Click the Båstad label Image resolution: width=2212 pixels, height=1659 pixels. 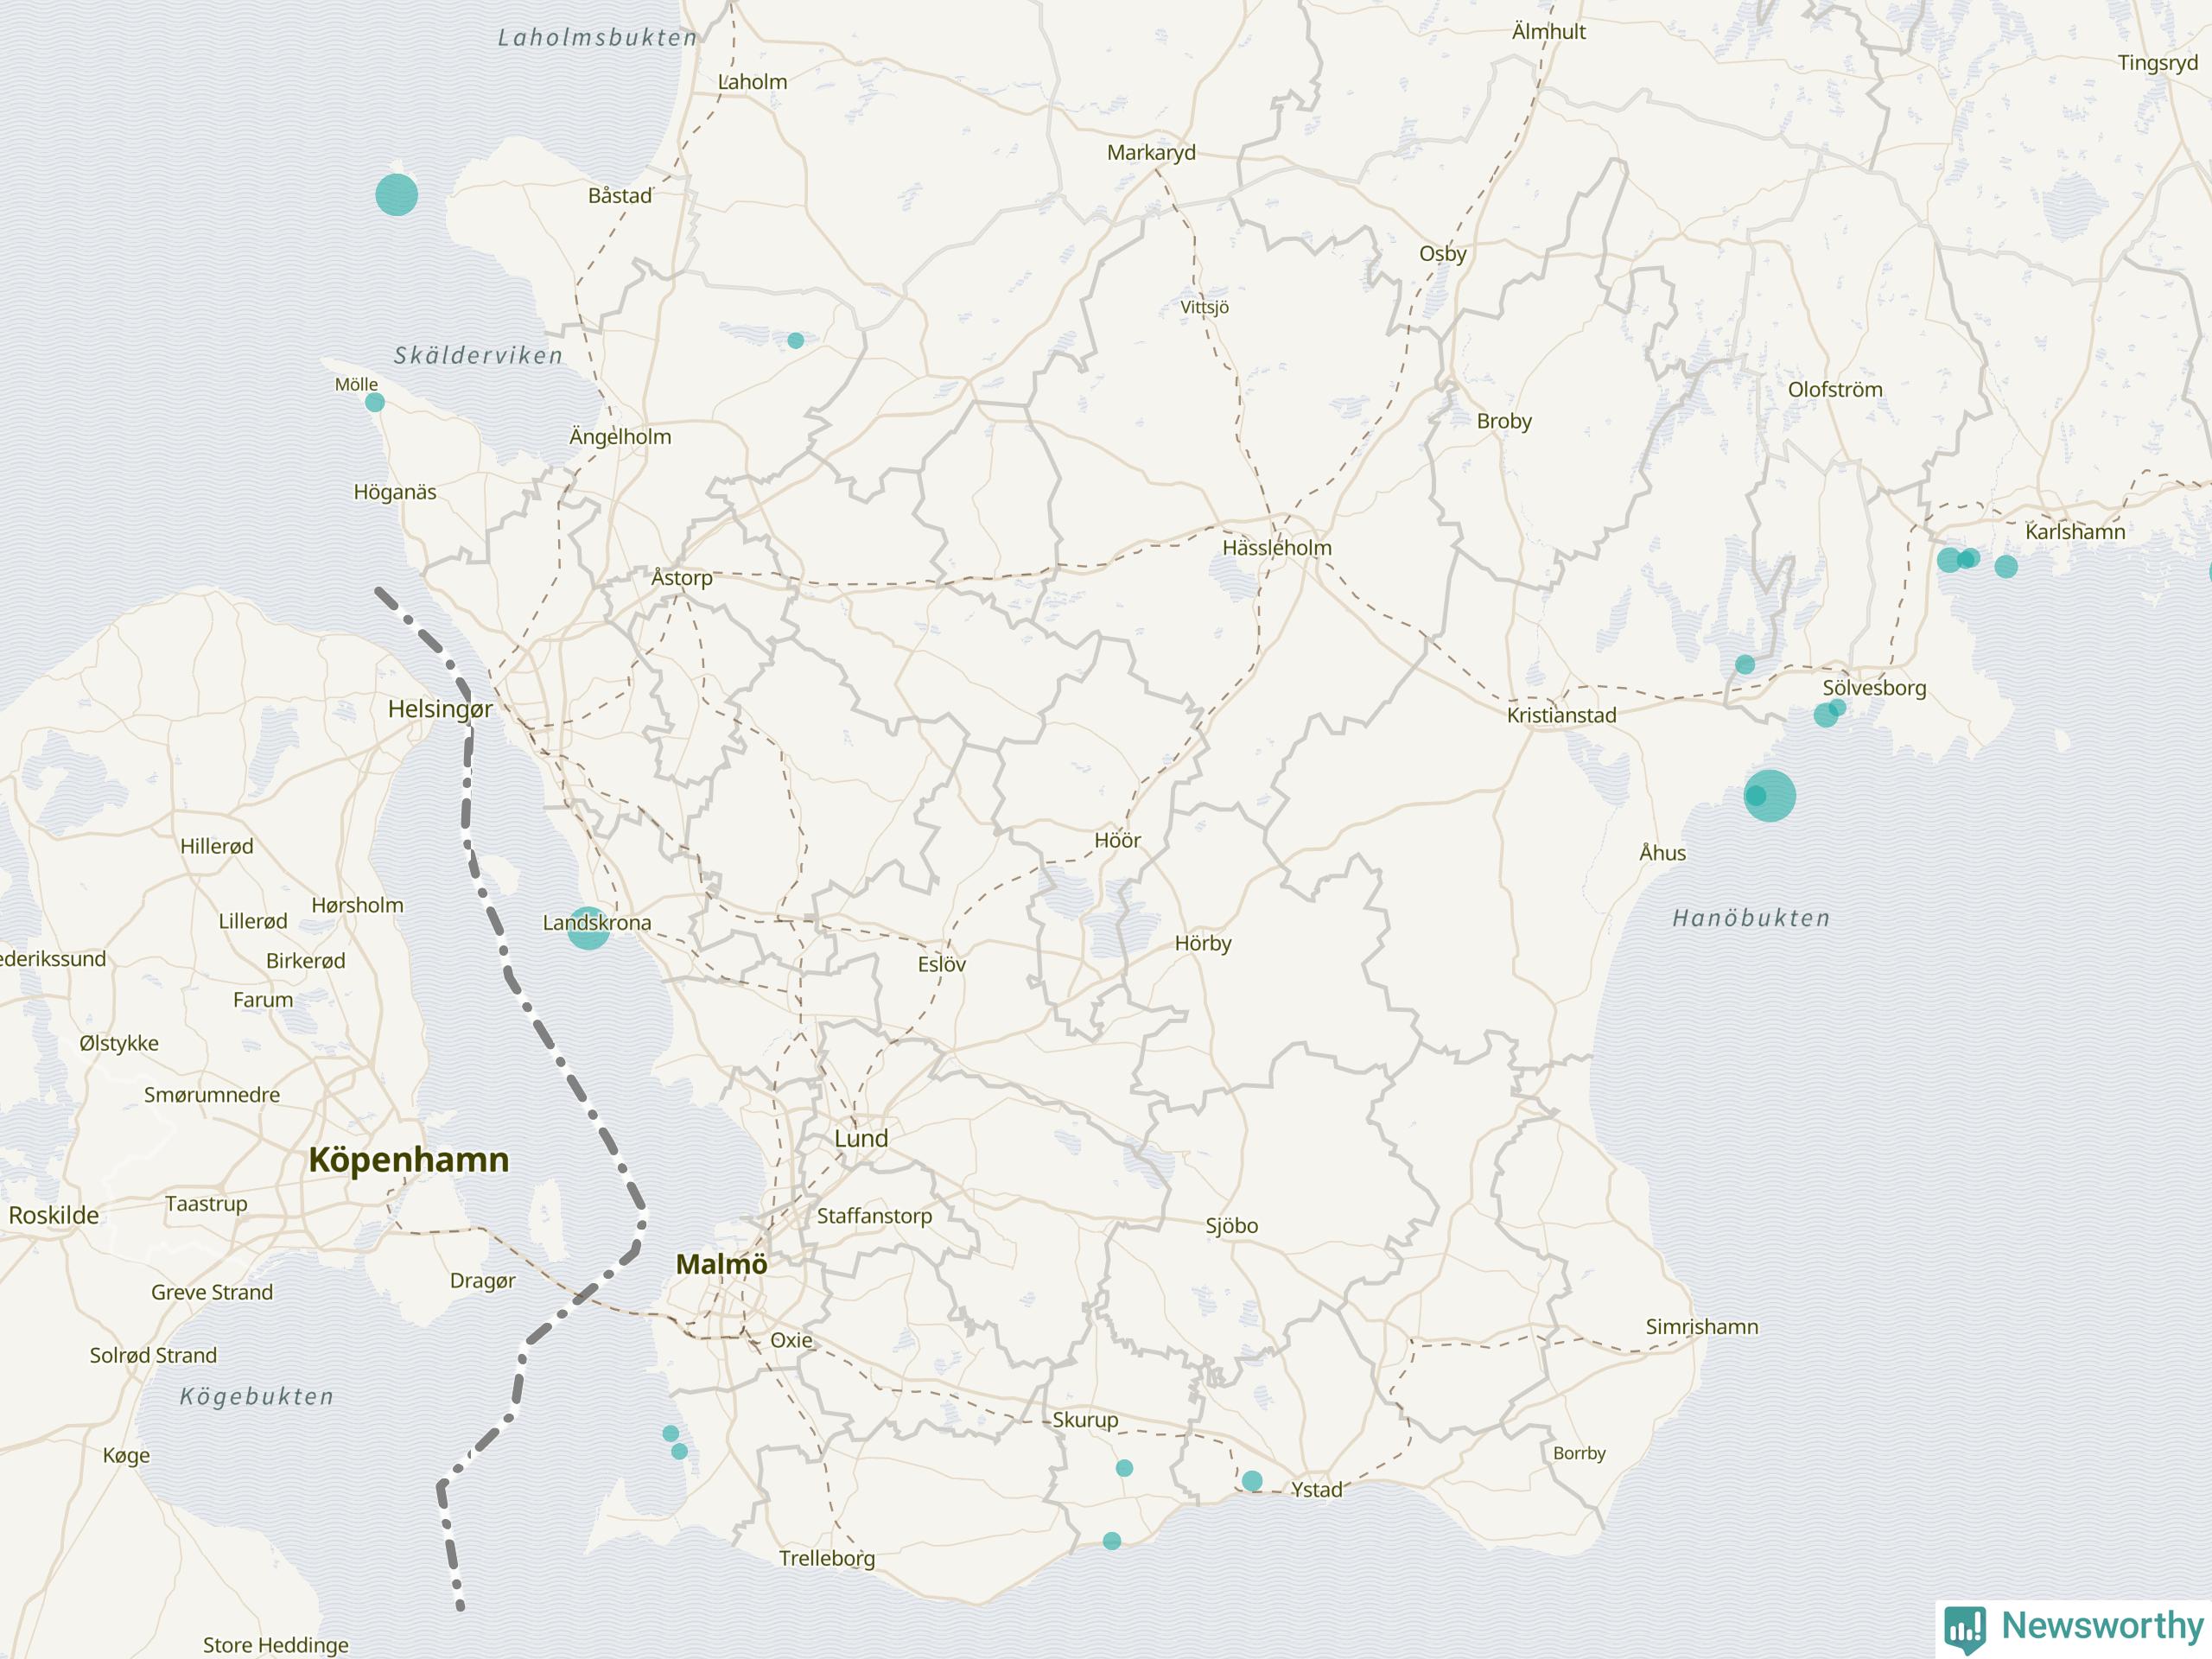[620, 195]
